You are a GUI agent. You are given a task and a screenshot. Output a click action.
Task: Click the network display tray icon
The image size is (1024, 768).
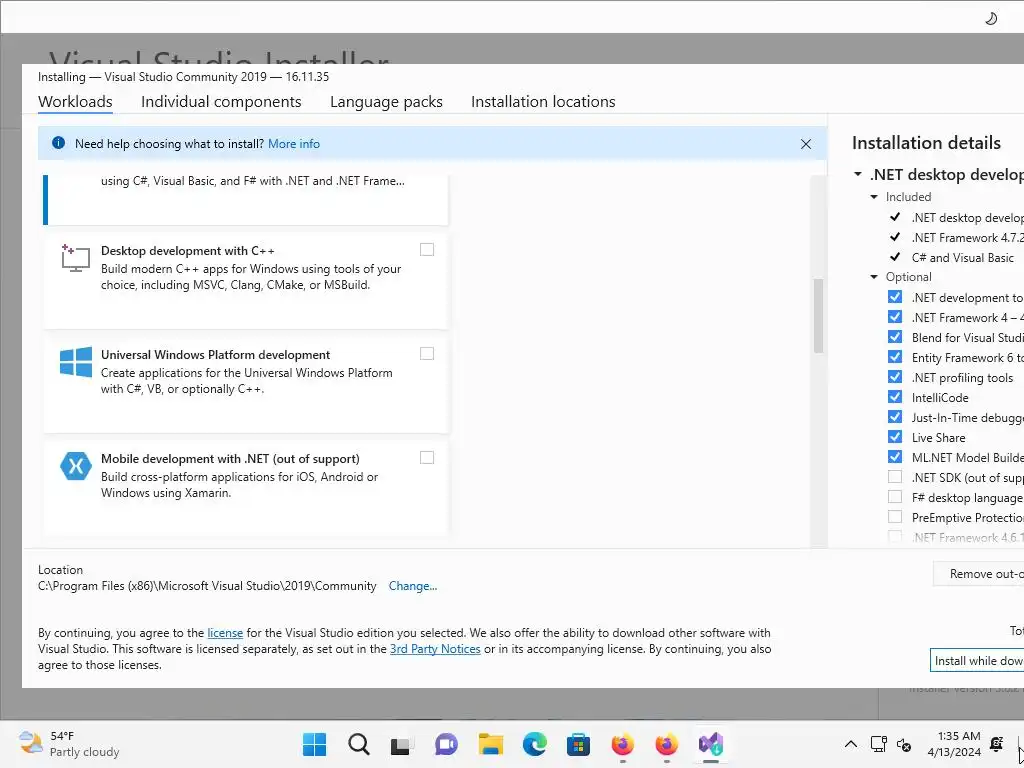(x=878, y=744)
